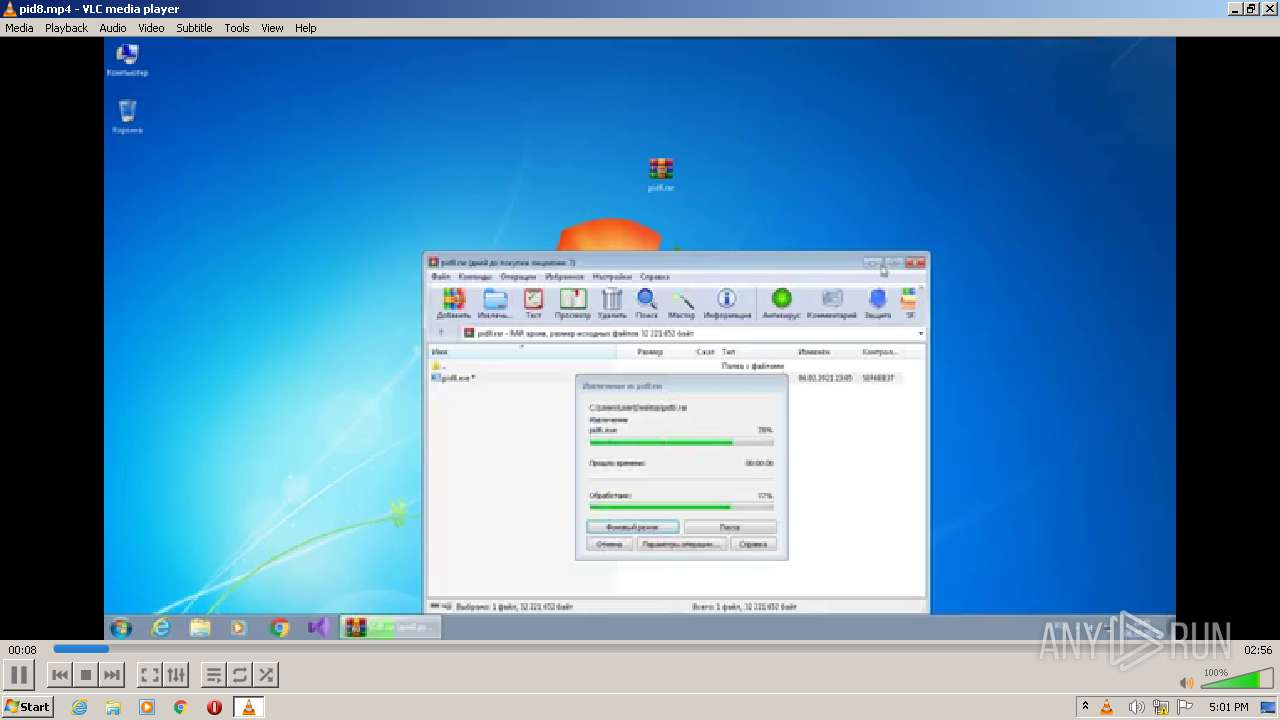Select pid8.rar icon on video desktop
1280x720 pixels.
660,174
